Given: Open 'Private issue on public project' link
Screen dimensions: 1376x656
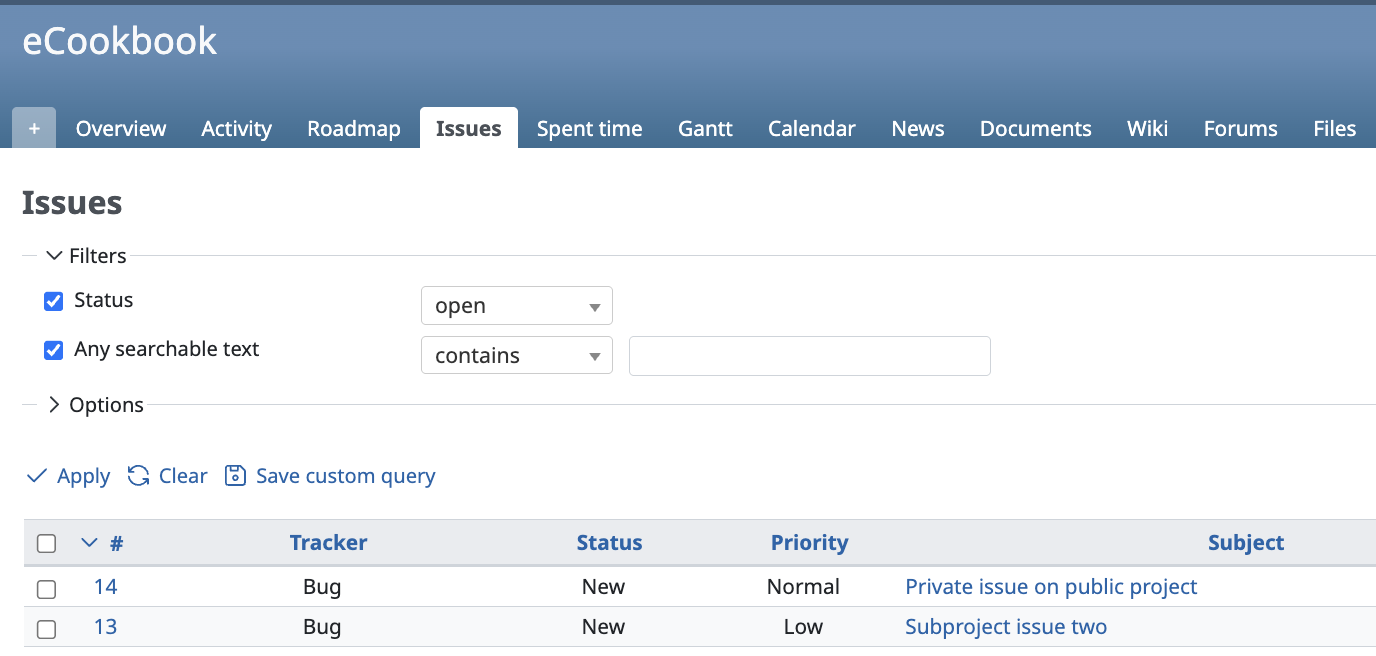Looking at the screenshot, I should pos(1051,587).
